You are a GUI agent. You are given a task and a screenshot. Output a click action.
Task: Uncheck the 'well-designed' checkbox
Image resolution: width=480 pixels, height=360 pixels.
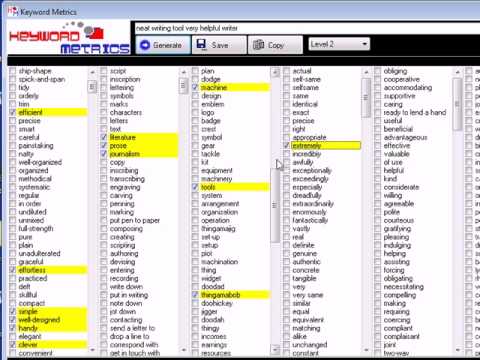[x=13, y=320]
